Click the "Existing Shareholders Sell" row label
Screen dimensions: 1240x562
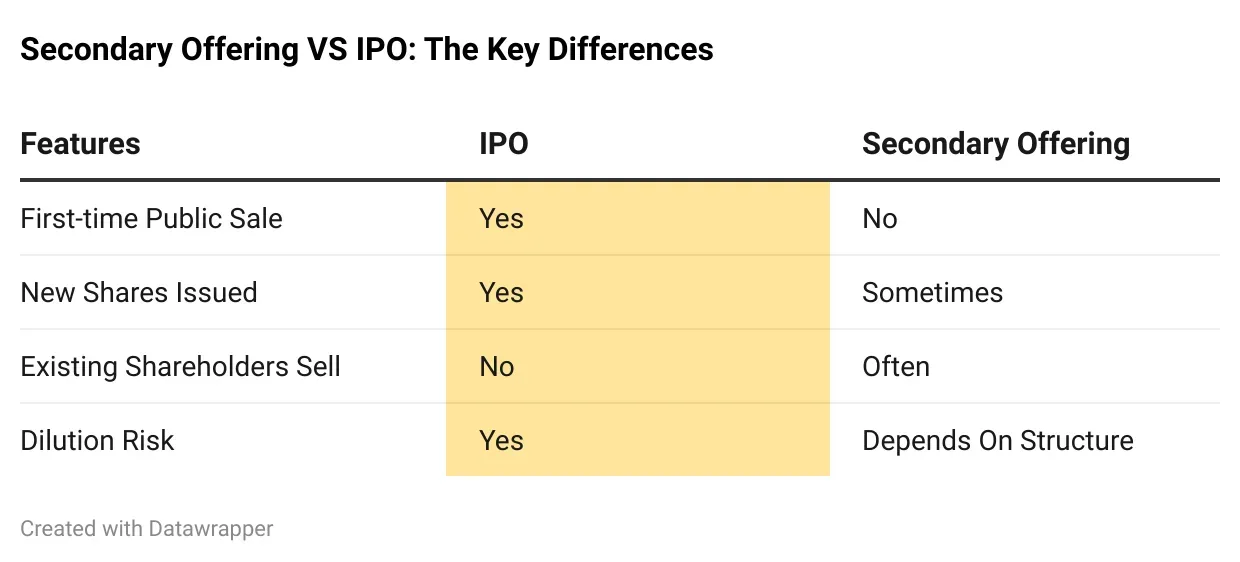pos(180,367)
